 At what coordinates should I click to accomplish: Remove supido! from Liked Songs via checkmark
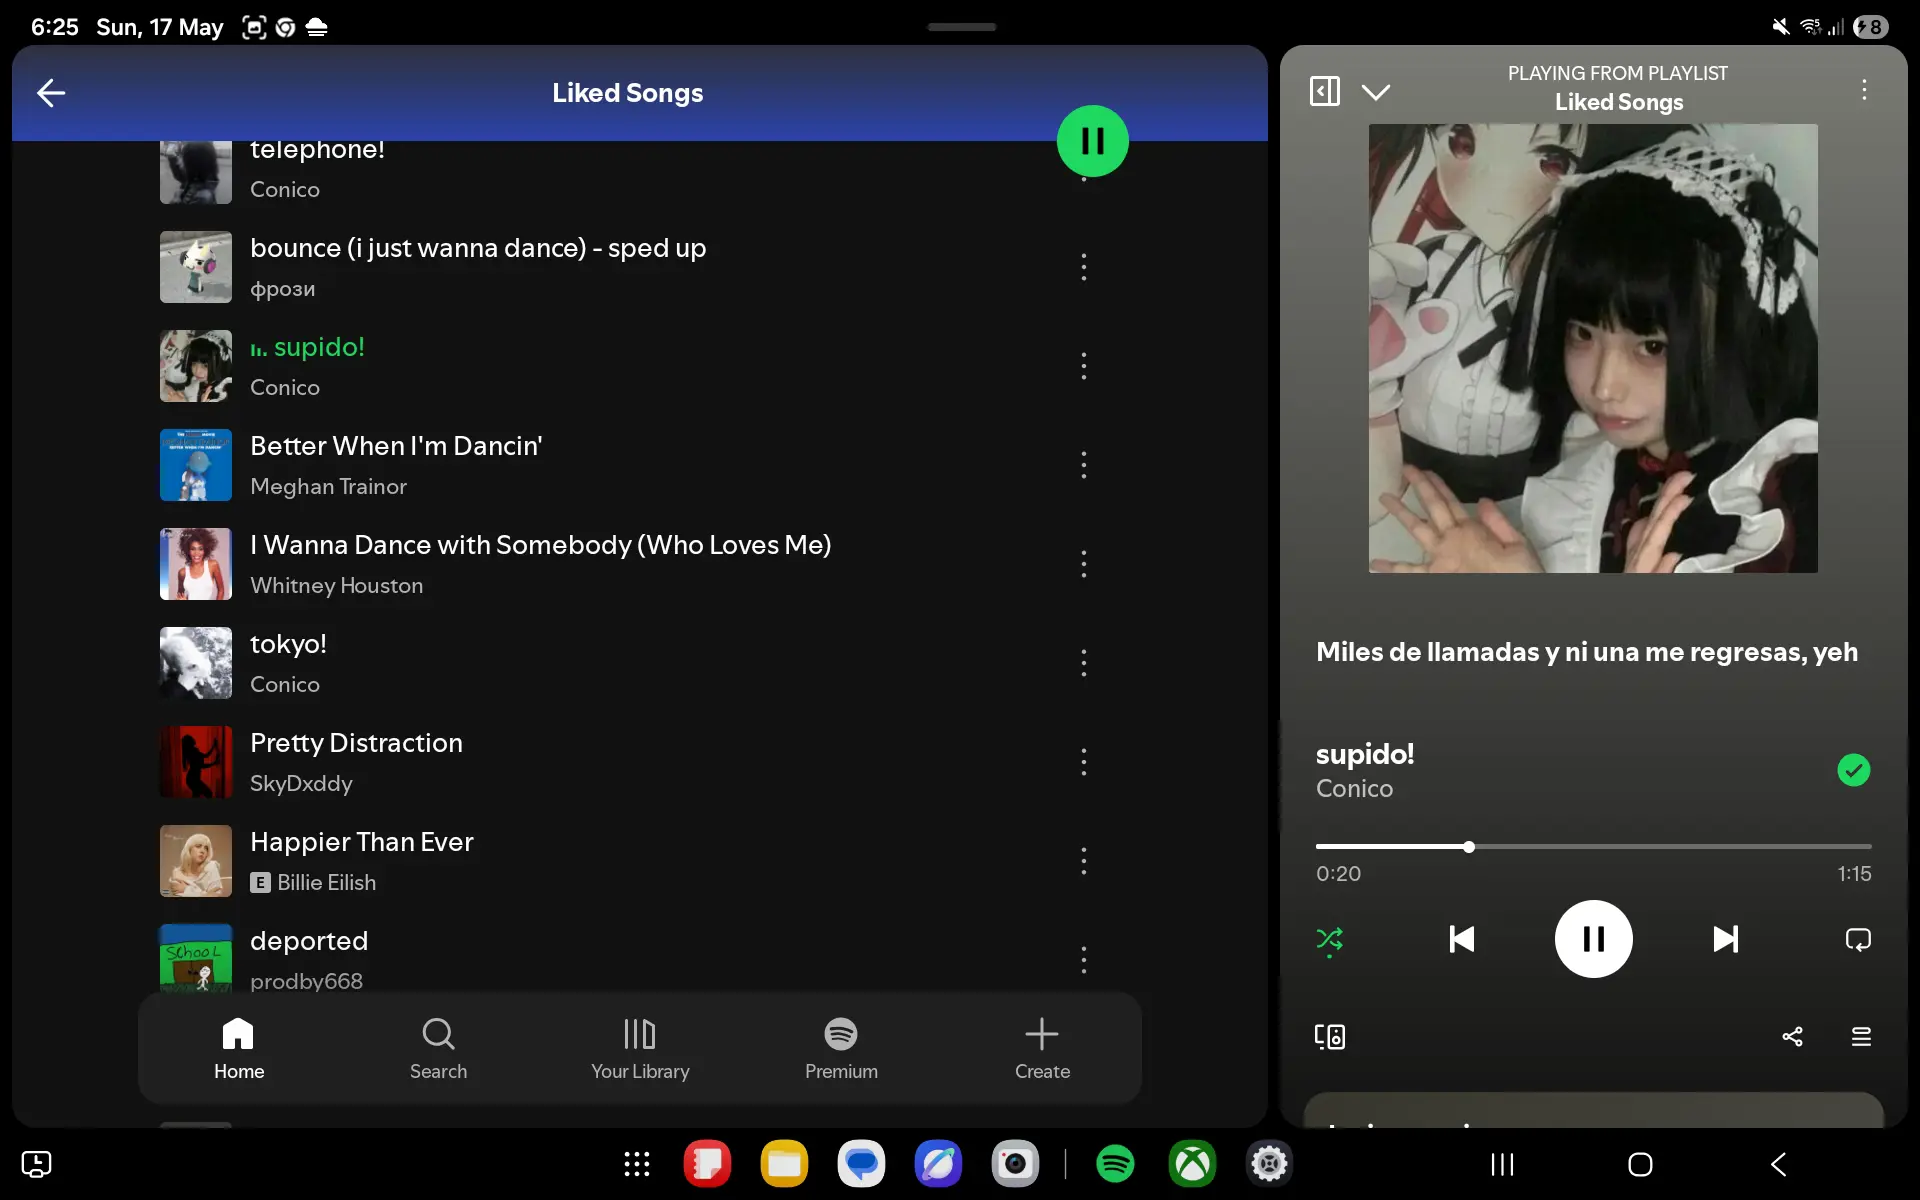[x=1854, y=770]
